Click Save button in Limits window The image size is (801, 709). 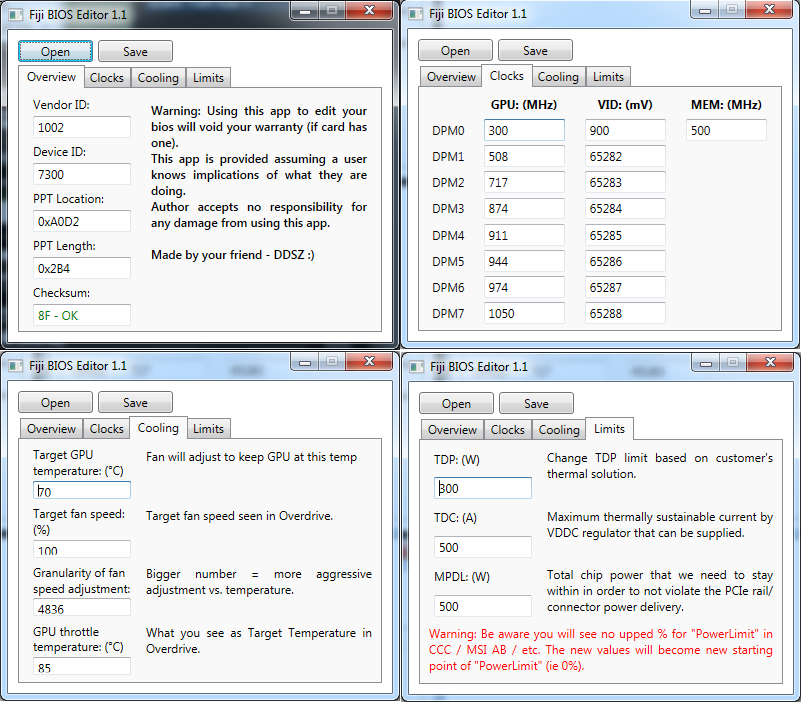[536, 404]
